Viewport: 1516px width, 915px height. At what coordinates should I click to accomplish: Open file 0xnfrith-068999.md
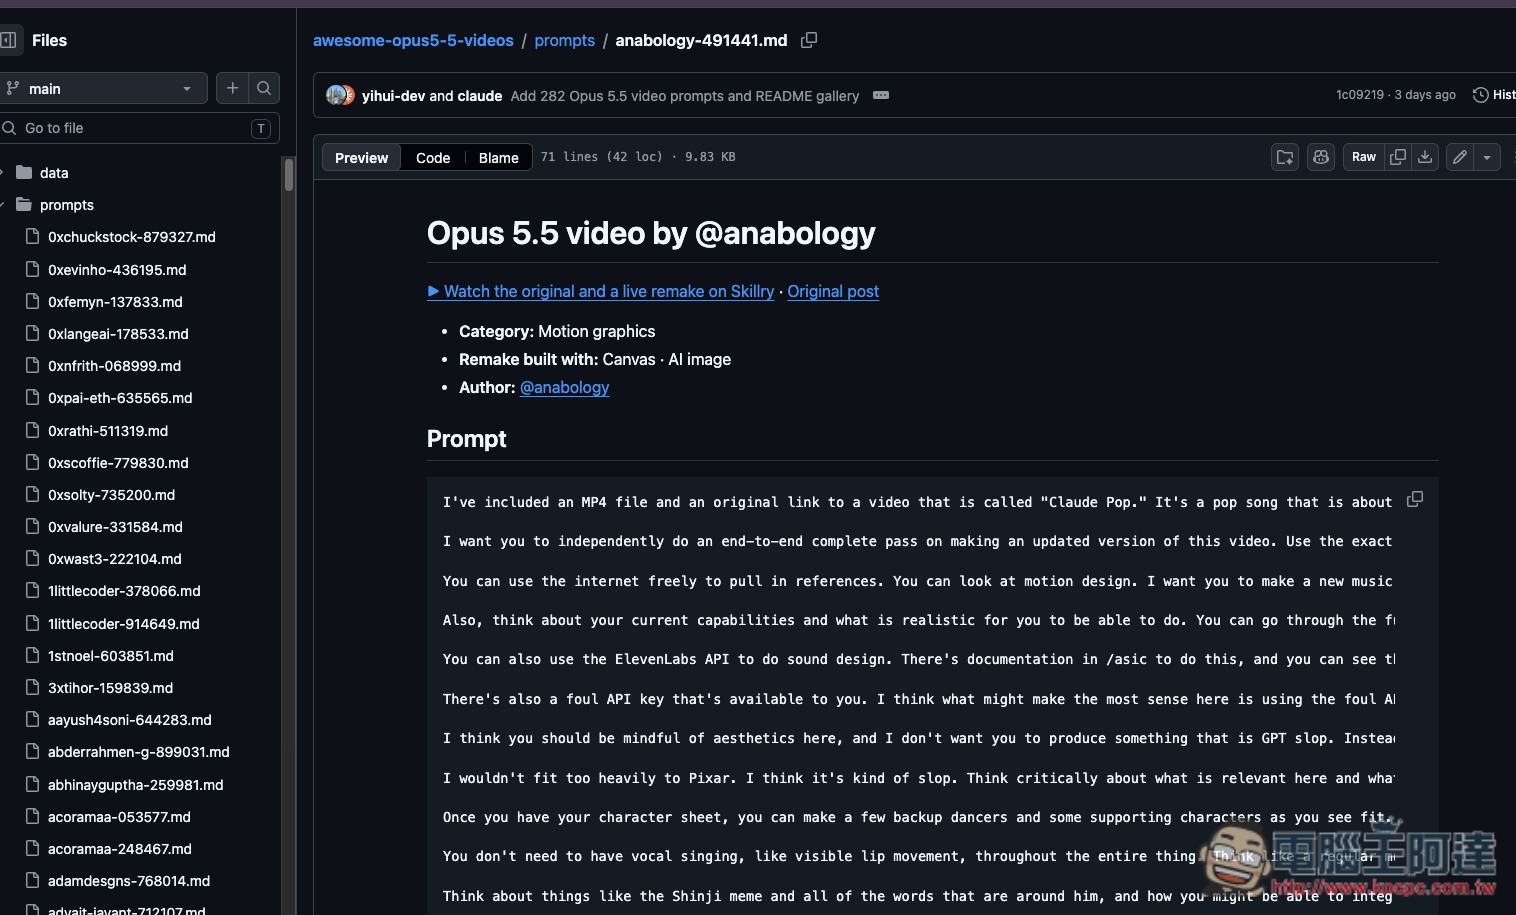115,366
